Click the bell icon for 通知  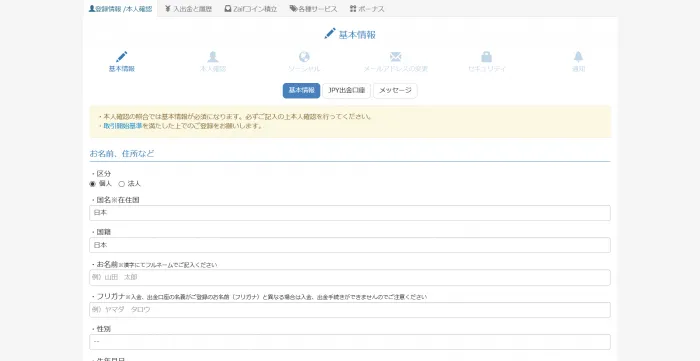coord(579,57)
